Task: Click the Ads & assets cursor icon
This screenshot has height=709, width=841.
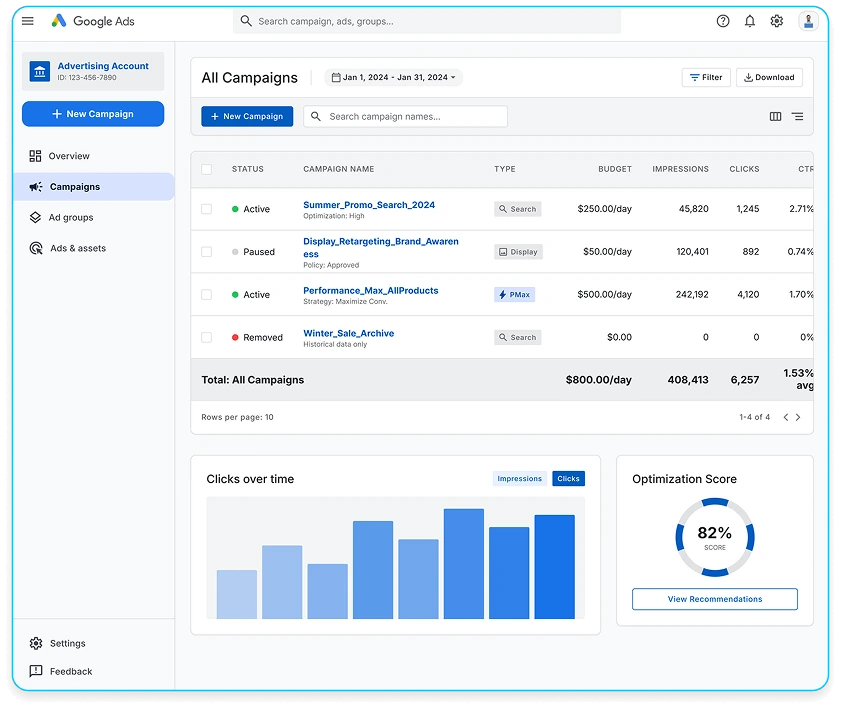Action: (x=36, y=248)
